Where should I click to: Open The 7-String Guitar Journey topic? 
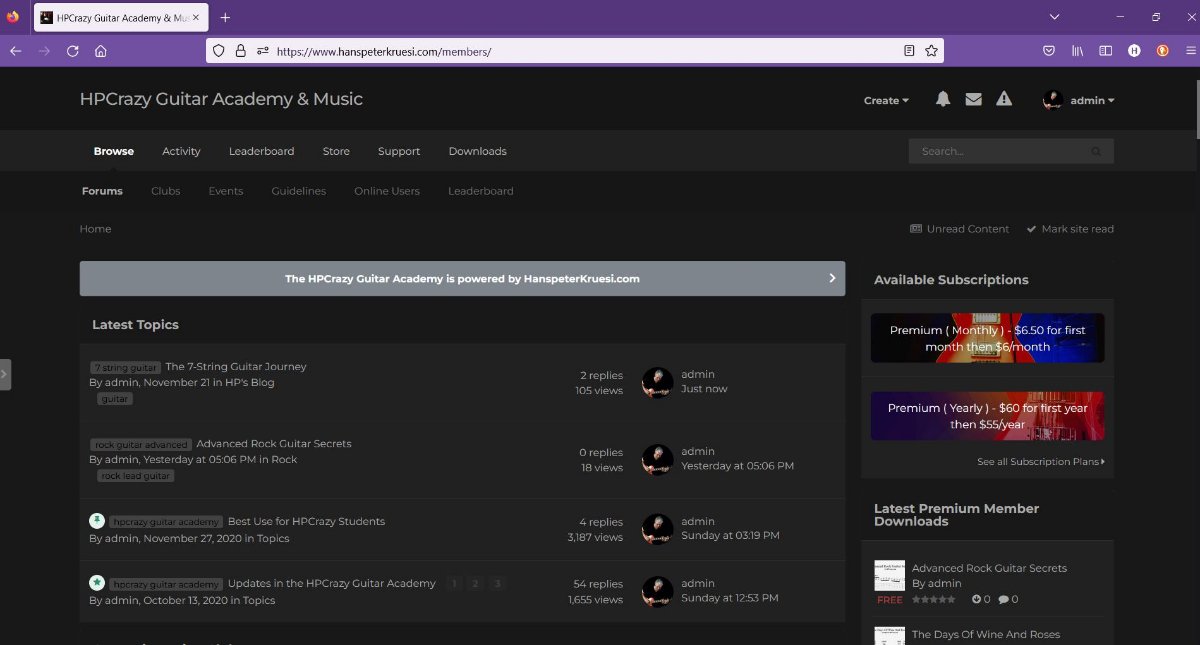pos(236,366)
